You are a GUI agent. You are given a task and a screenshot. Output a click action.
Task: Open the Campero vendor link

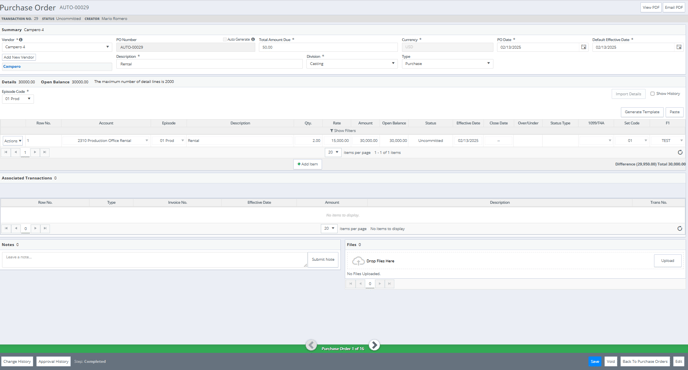point(12,67)
